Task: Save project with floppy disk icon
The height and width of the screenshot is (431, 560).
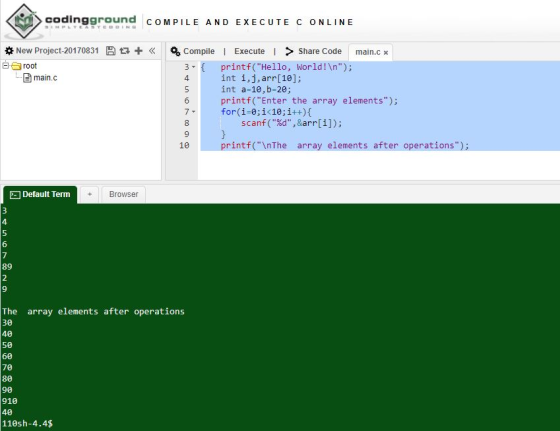Action: (x=111, y=51)
